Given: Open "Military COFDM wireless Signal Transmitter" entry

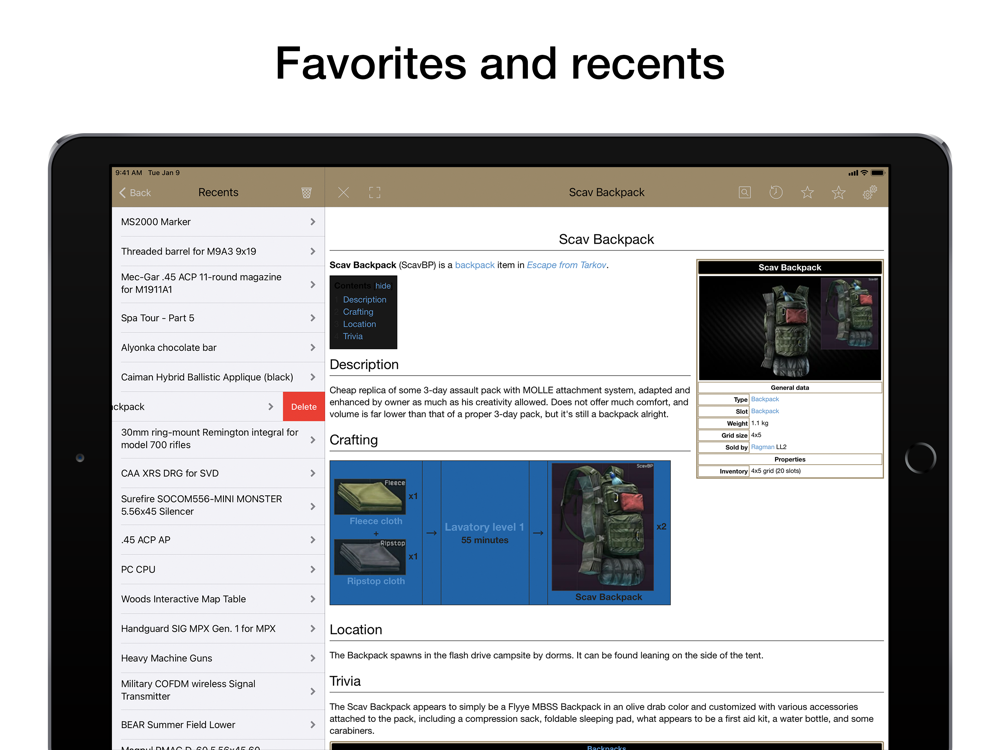Looking at the screenshot, I should [x=218, y=691].
